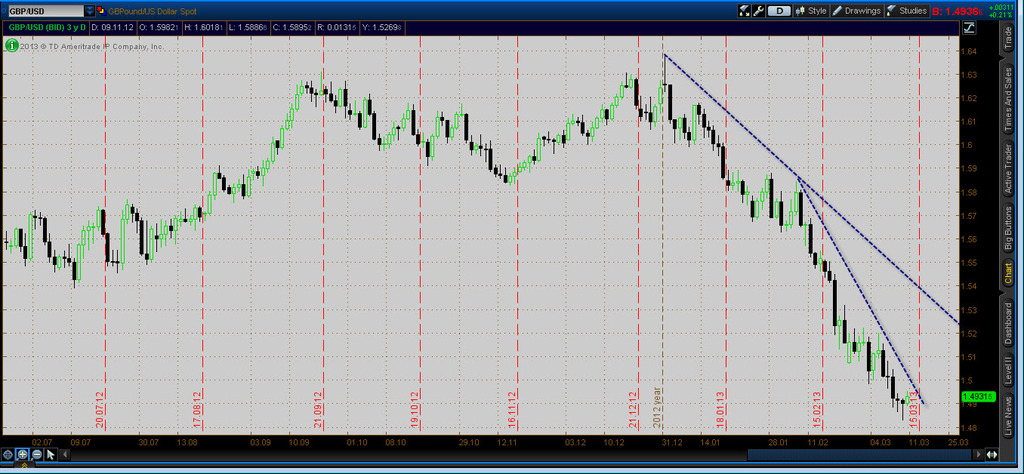Screen dimensions: 1024x474
Task: Select the pointer cursor tool
Action: 52,455
